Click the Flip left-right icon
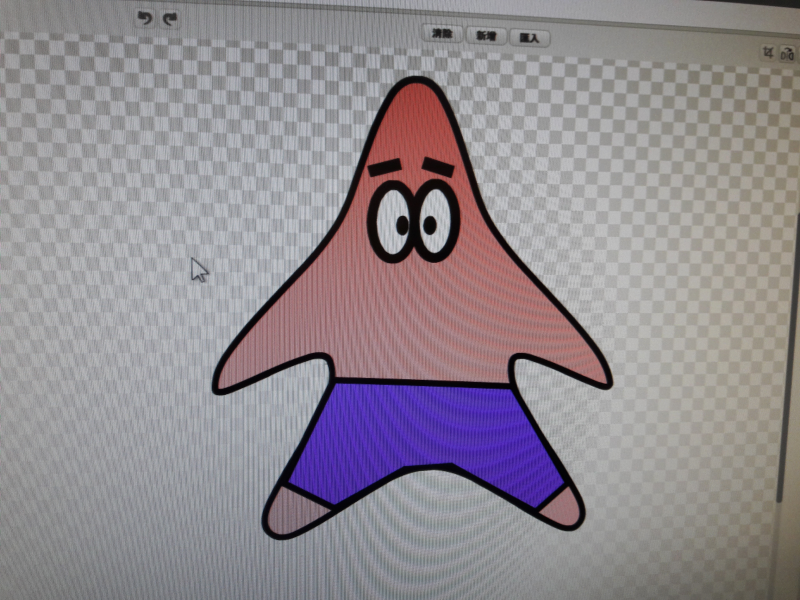The height and width of the screenshot is (600, 800). tap(786, 53)
